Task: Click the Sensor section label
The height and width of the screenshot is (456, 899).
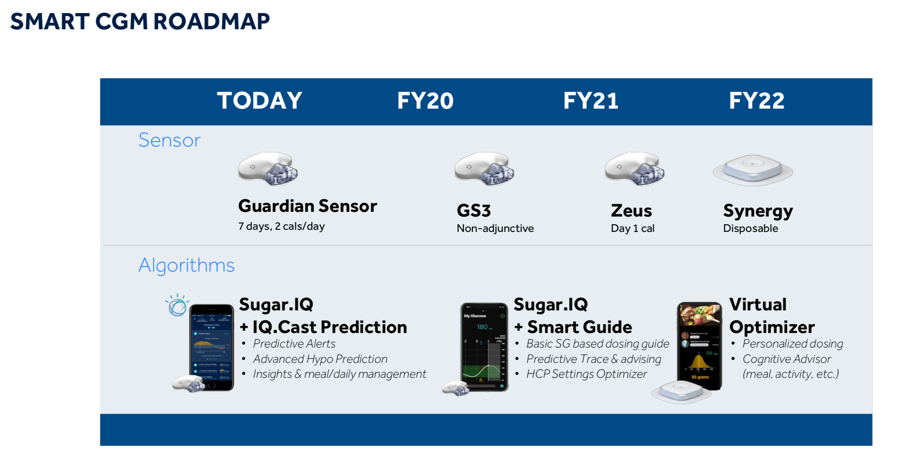Action: pos(170,140)
